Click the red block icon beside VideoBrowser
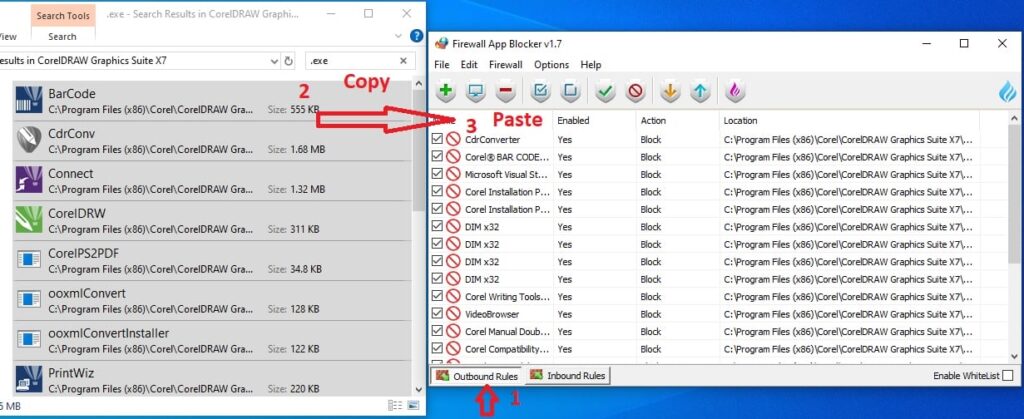 coord(453,314)
